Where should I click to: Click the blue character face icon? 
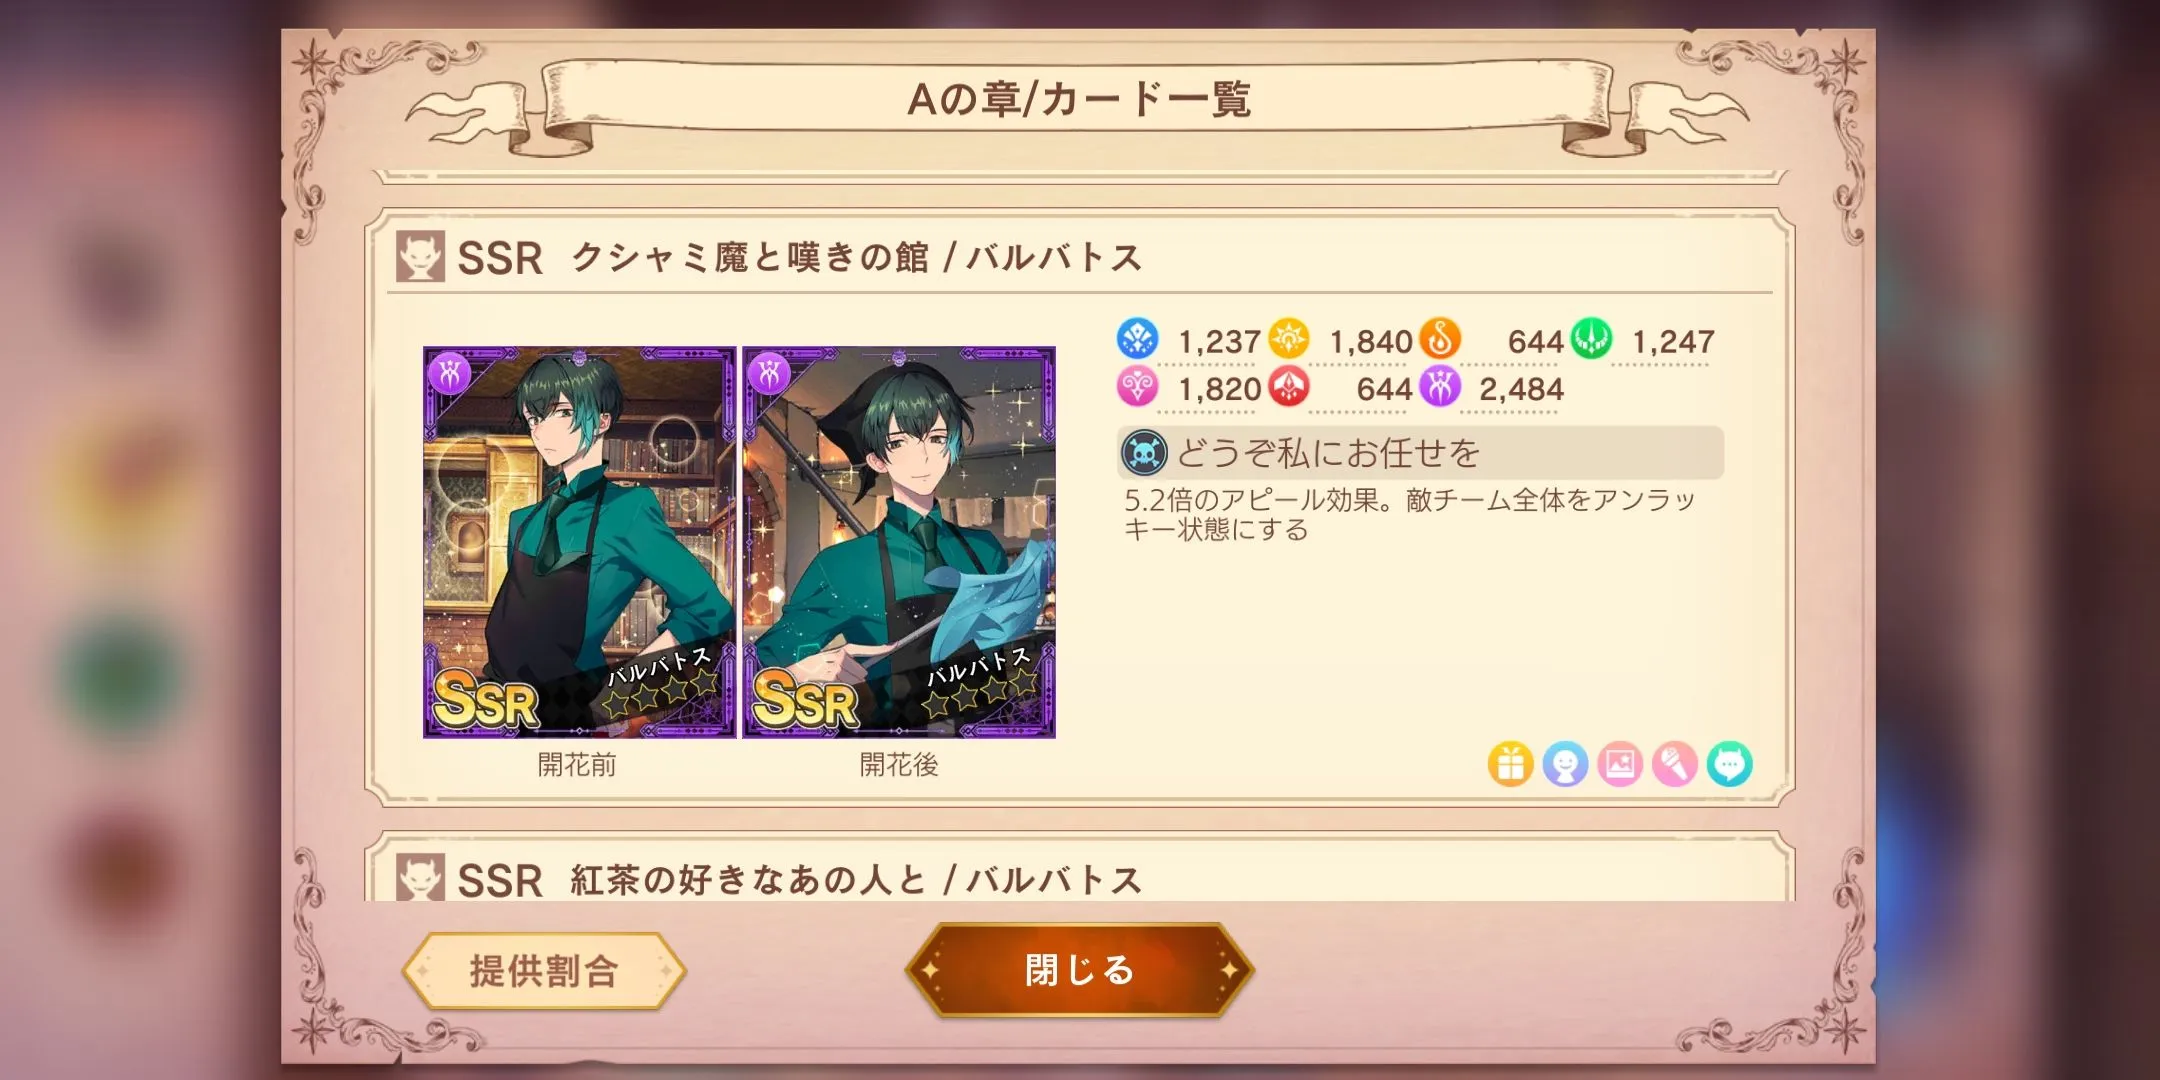1565,765
